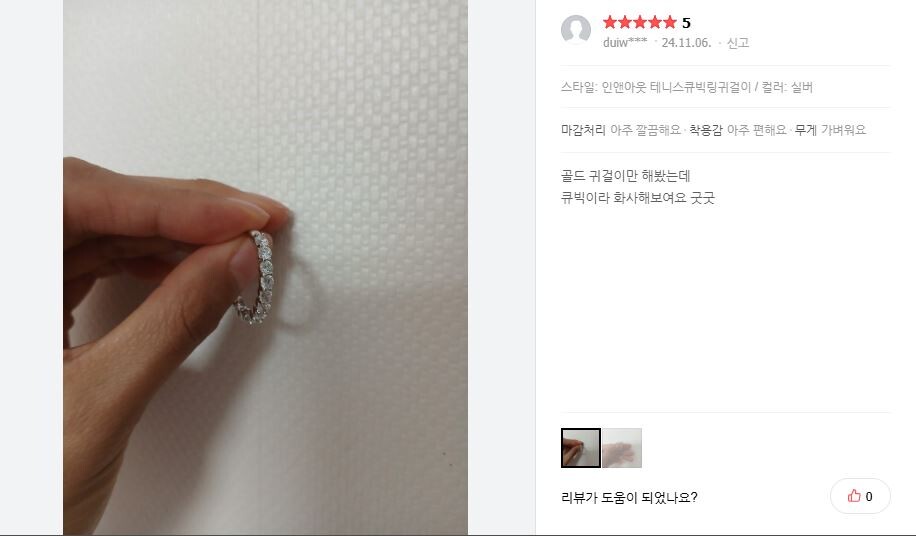Select the first review photo thumbnail

point(581,448)
